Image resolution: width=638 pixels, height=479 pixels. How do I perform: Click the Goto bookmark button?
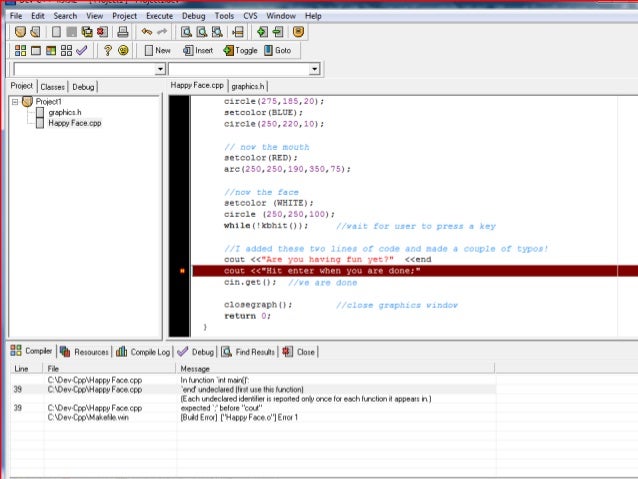click(x=276, y=50)
